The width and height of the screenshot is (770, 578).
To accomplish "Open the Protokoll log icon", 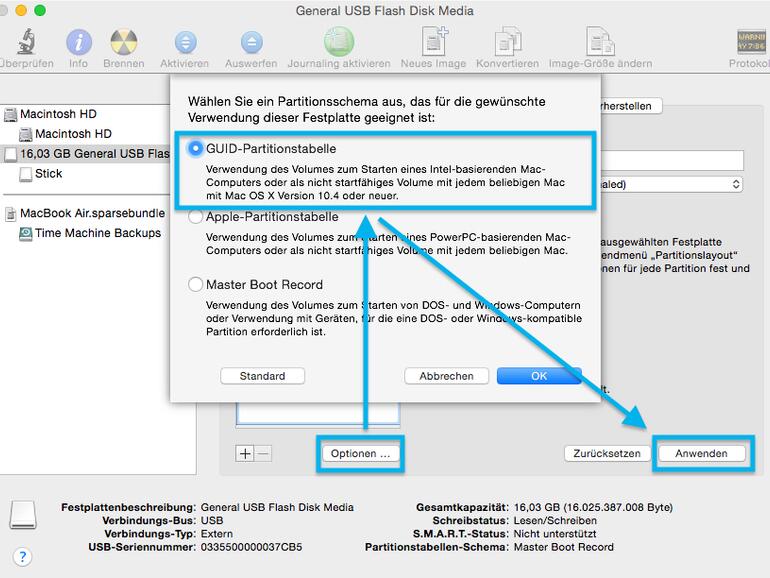I will [x=751, y=42].
